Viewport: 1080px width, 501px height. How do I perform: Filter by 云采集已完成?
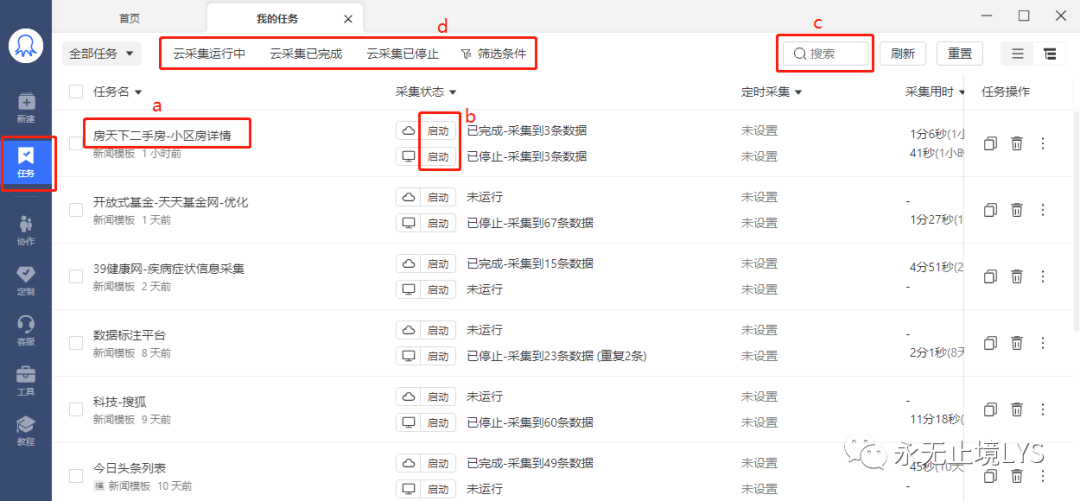point(306,54)
